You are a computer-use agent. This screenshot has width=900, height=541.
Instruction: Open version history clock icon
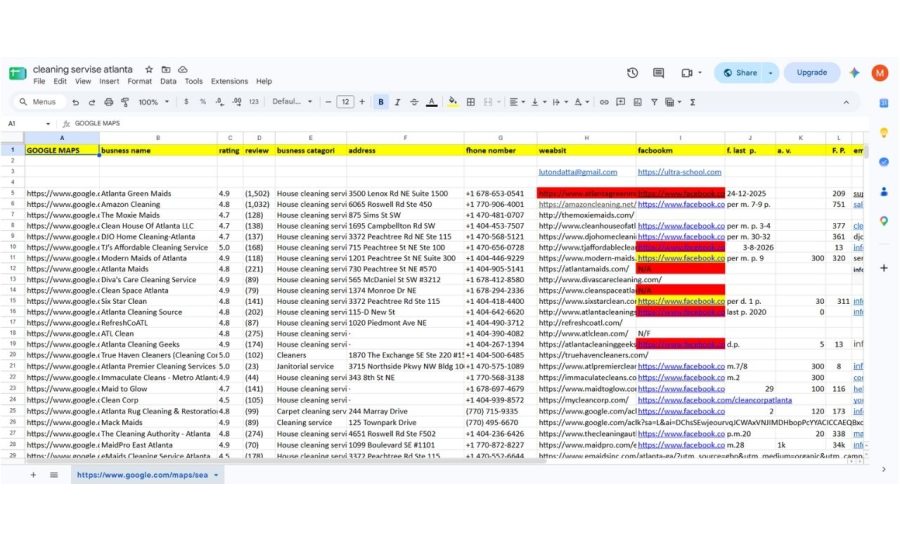632,73
